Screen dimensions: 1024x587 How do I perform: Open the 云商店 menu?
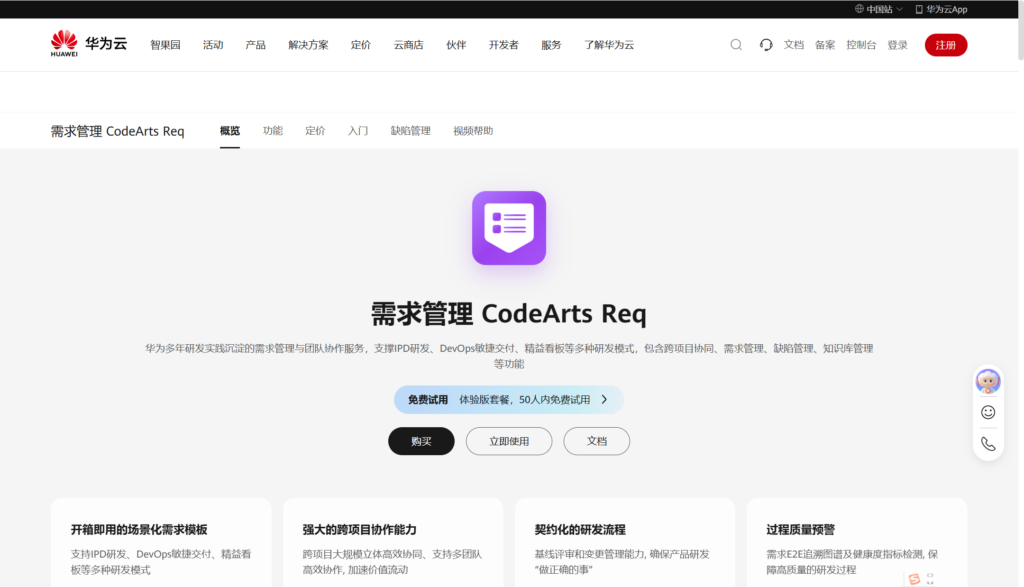tap(408, 45)
